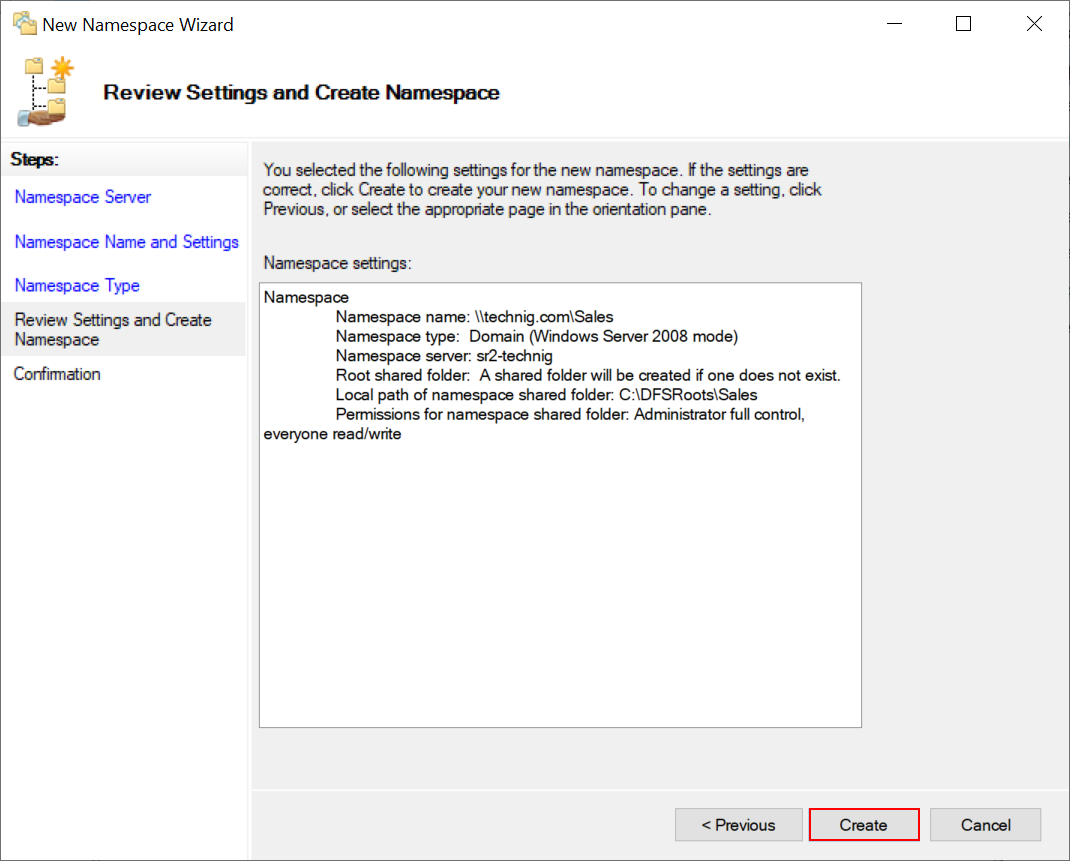Click the Review Settings and Create Namespace heading
The height and width of the screenshot is (861, 1070).
pos(299,92)
